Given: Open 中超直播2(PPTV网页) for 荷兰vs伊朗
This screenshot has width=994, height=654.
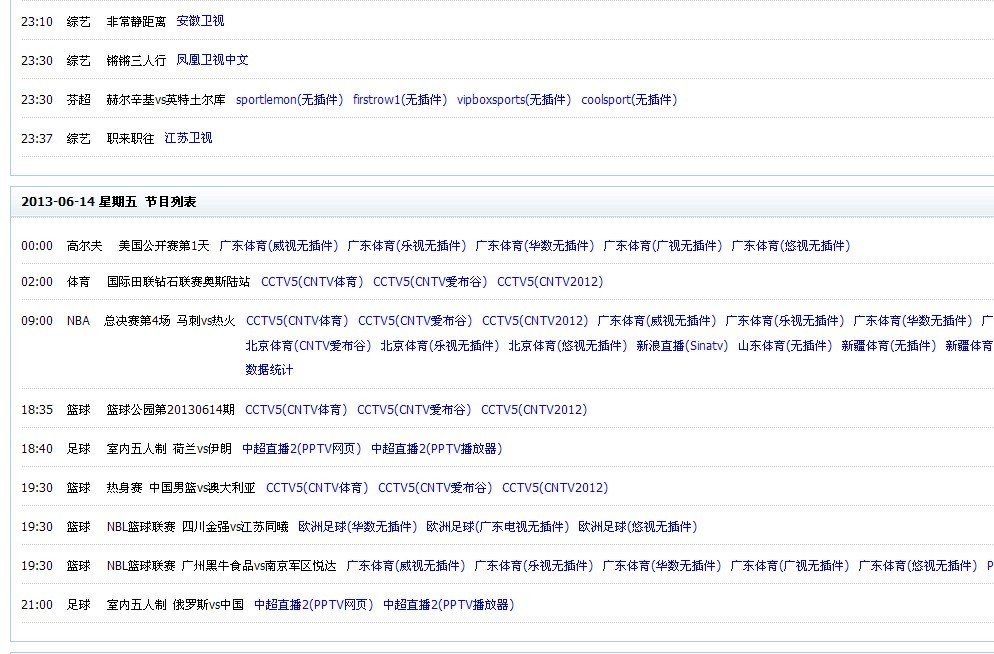Looking at the screenshot, I should 301,448.
